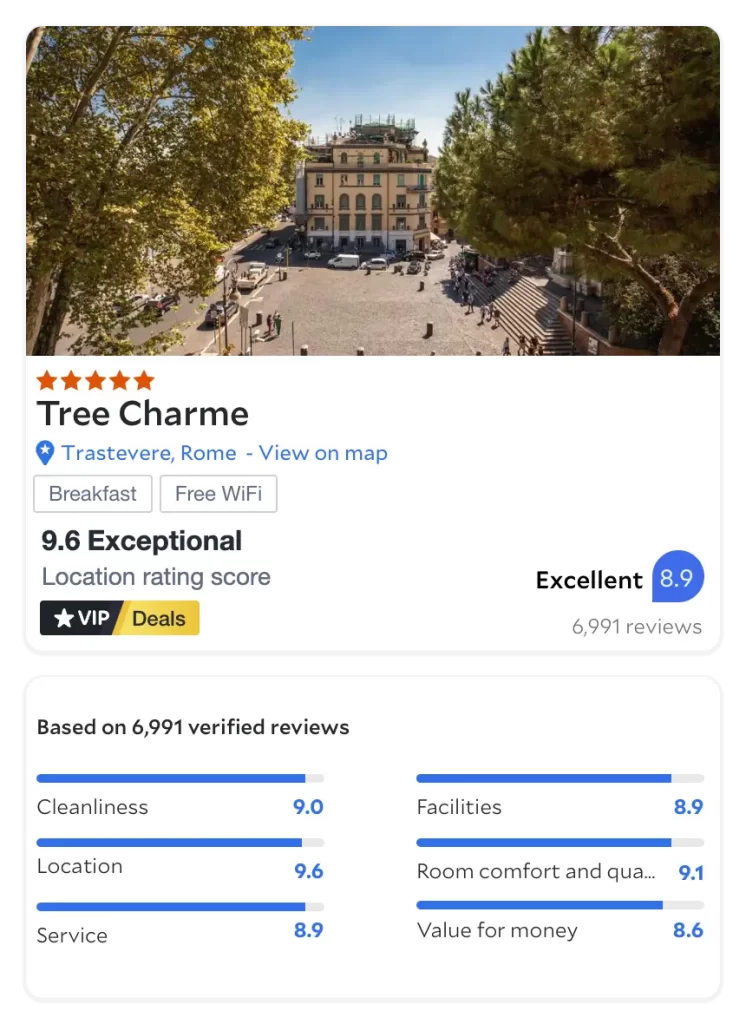Image resolution: width=746 pixels, height=1024 pixels.
Task: Click the Cleanliness rating bar
Action: coord(180,778)
